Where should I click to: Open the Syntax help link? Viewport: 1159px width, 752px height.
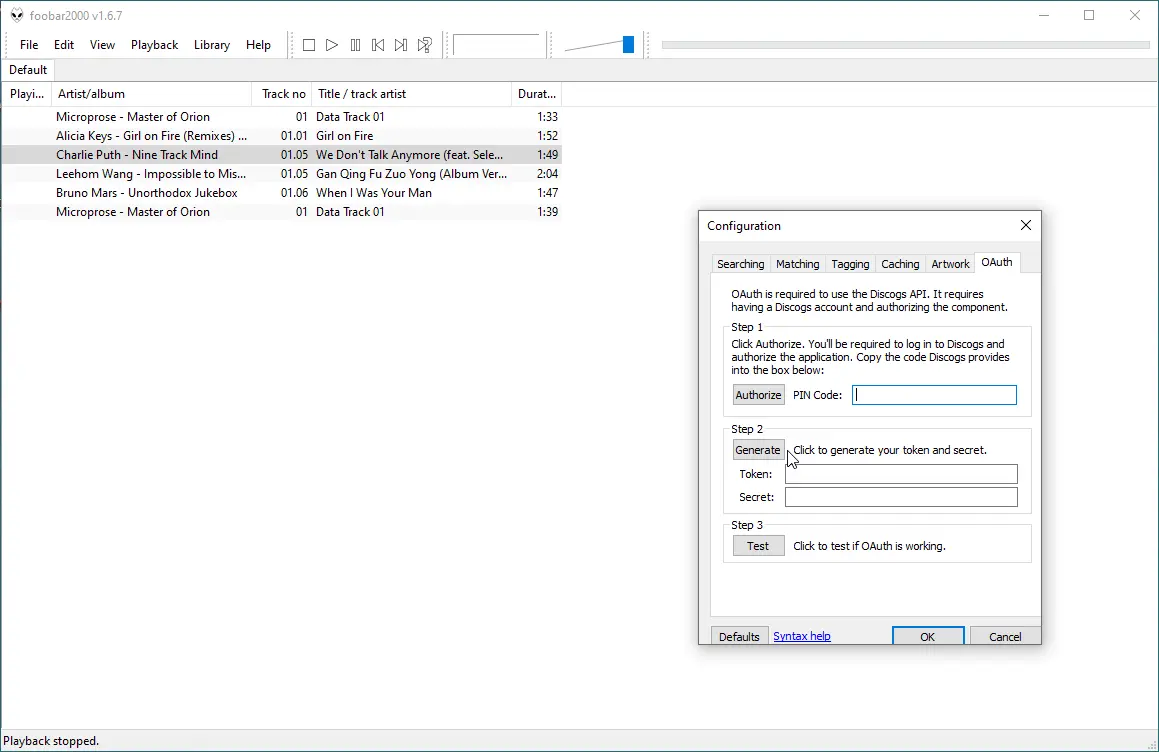click(801, 636)
